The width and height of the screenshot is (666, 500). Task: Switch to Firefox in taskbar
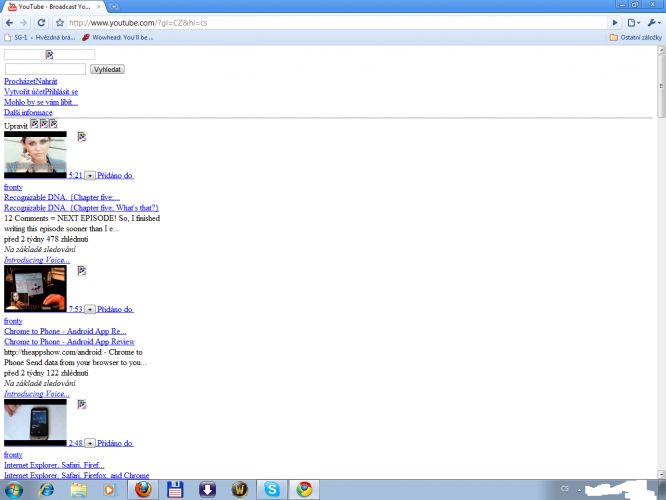(143, 490)
